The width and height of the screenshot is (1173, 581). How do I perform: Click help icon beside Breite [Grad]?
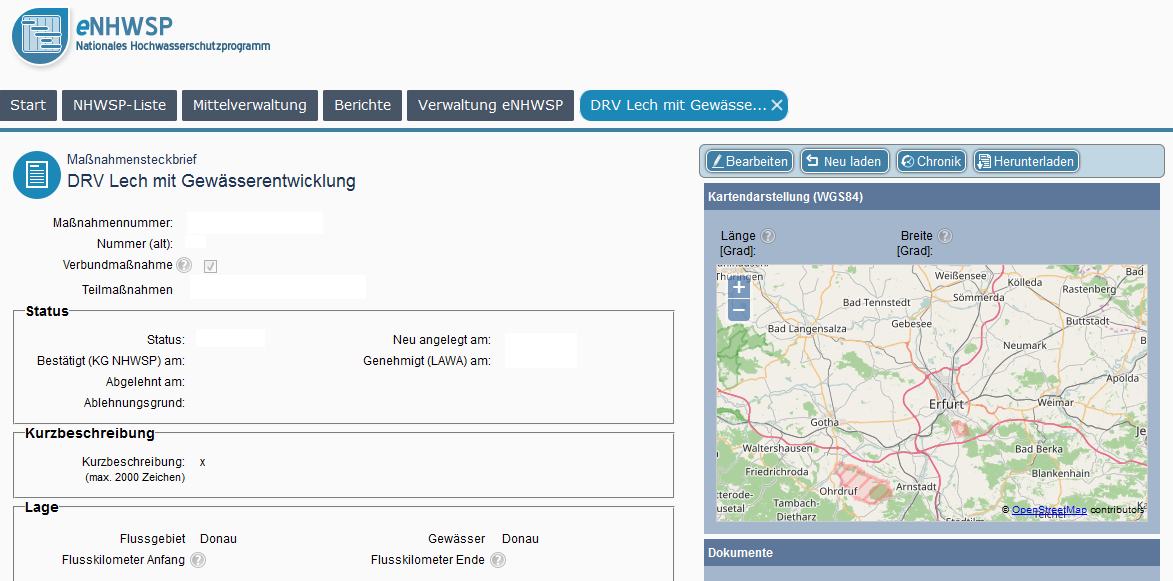945,236
